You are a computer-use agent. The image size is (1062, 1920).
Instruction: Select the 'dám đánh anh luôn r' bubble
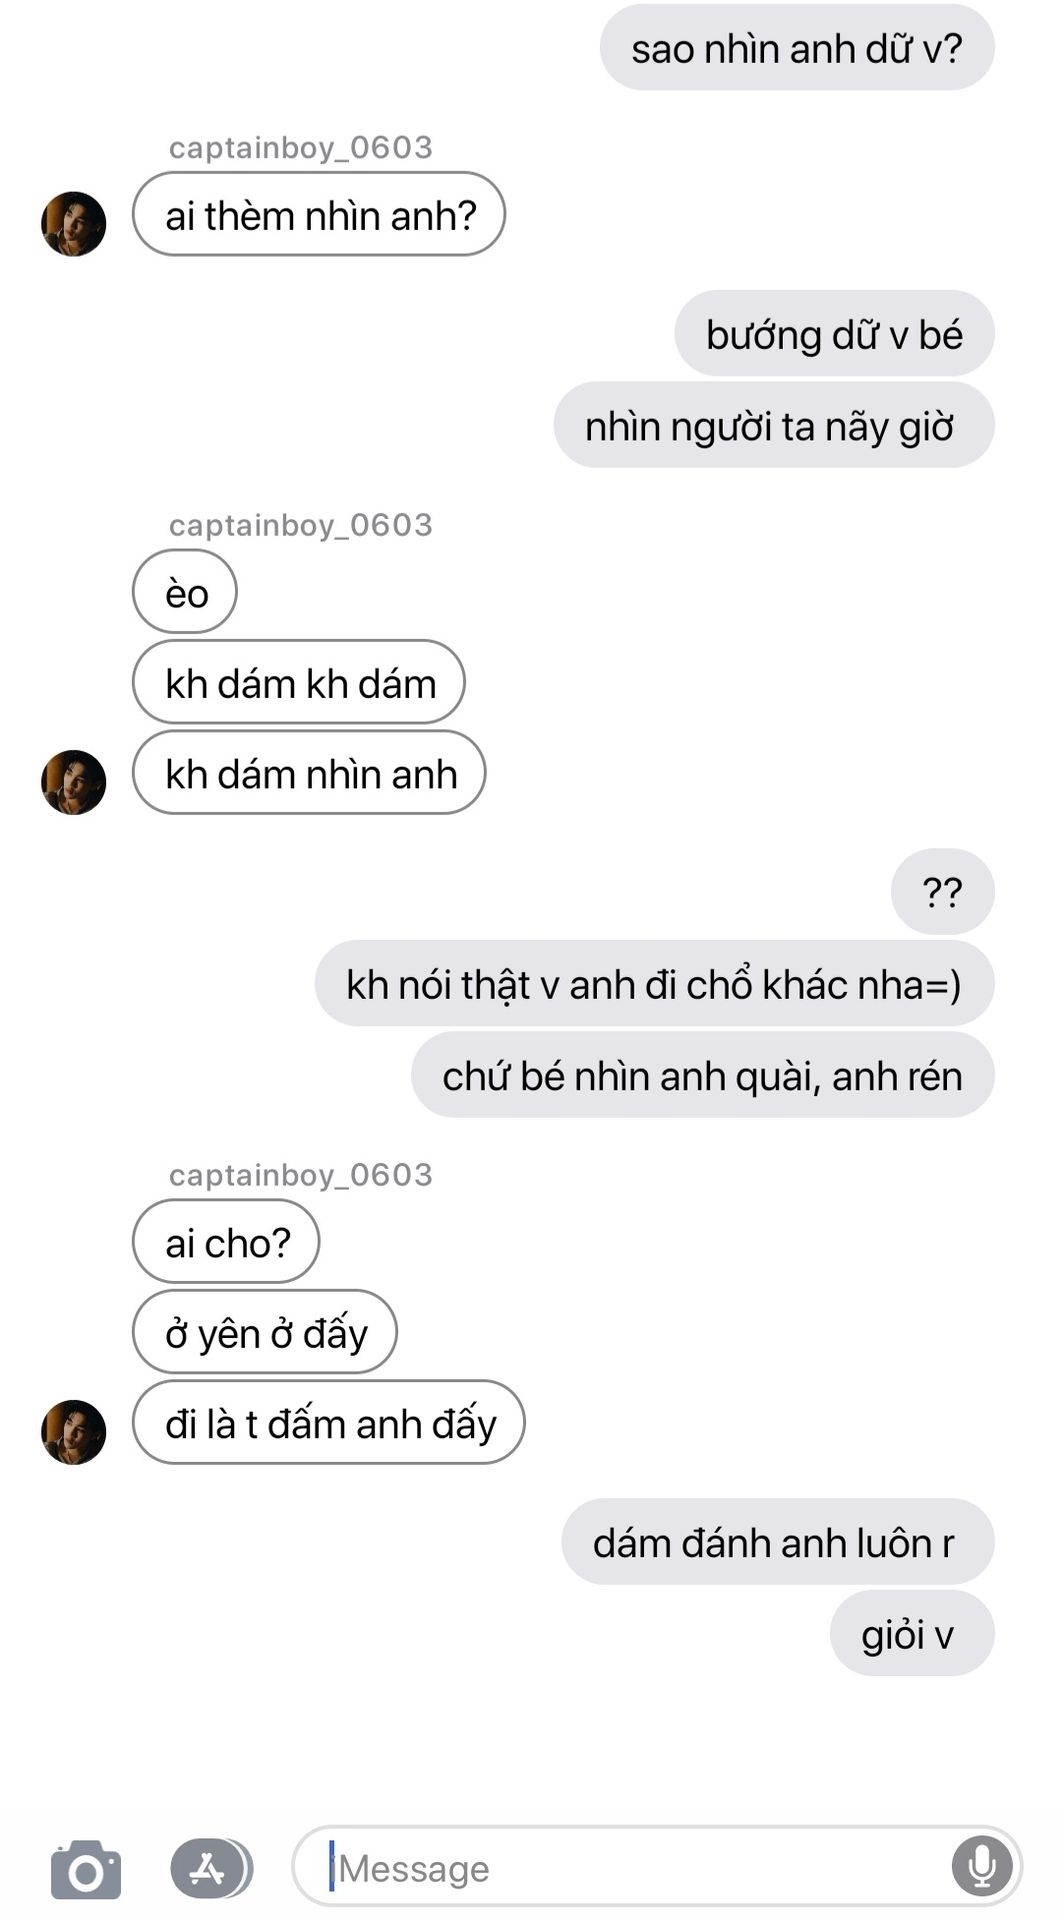[x=777, y=1541]
